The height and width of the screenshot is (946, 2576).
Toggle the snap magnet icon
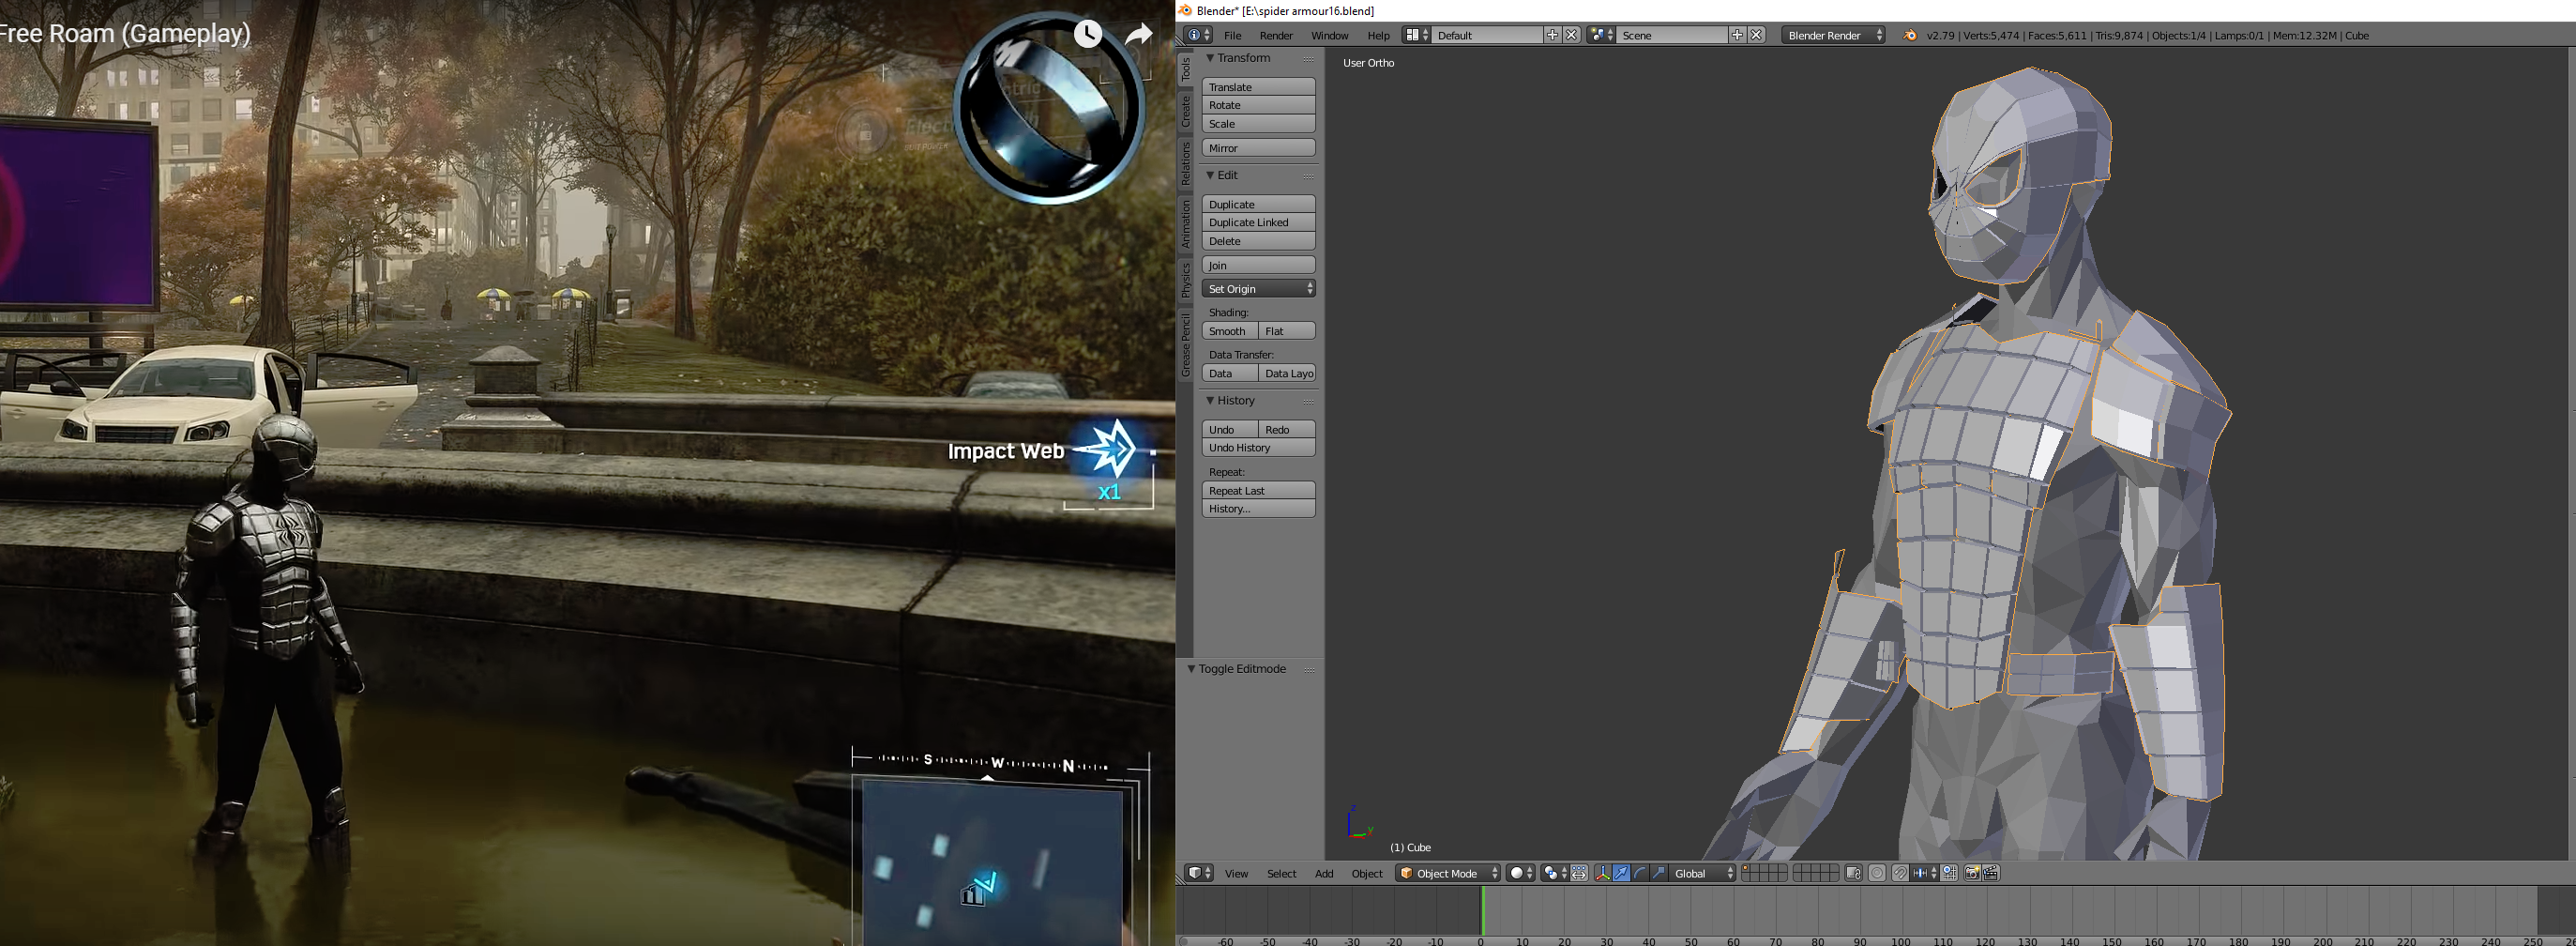tap(1901, 873)
